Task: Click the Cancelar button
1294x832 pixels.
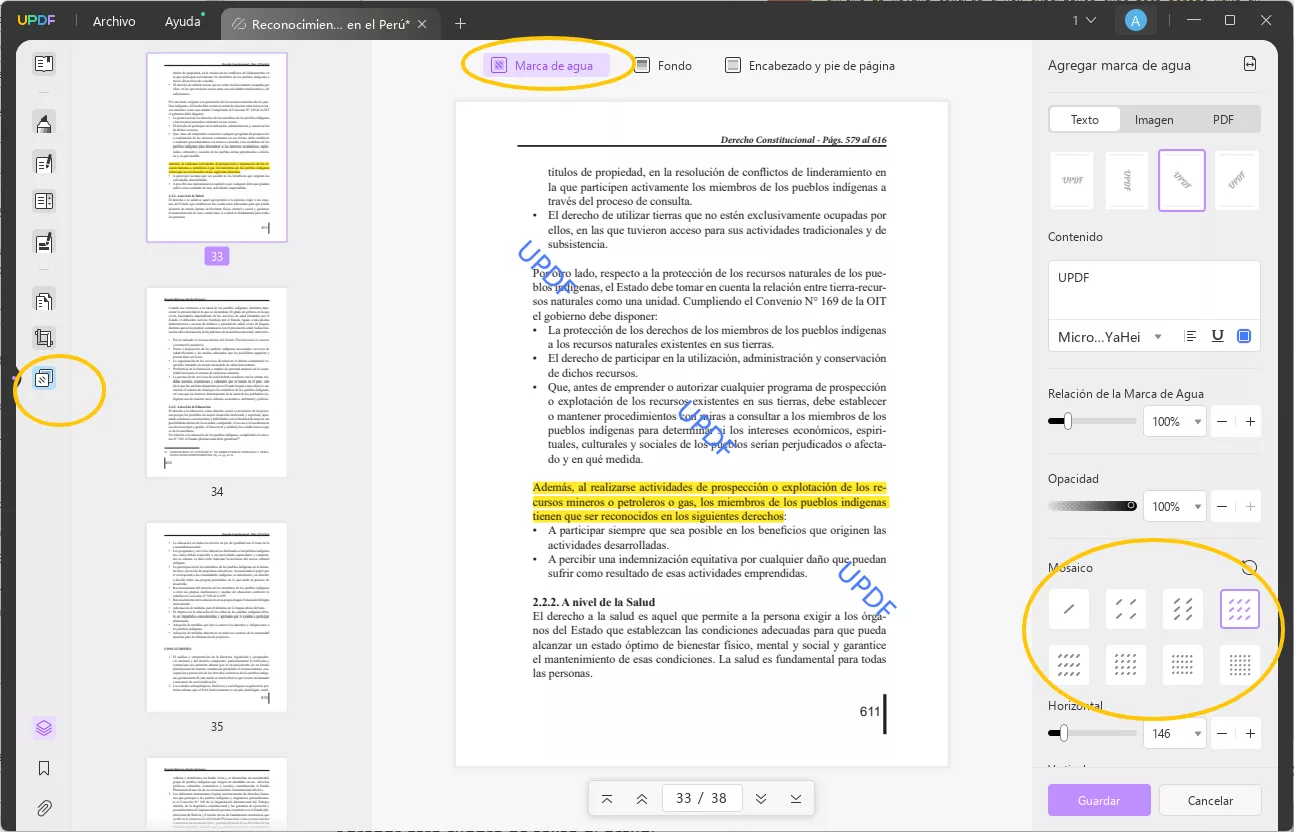Action: tap(1210, 800)
